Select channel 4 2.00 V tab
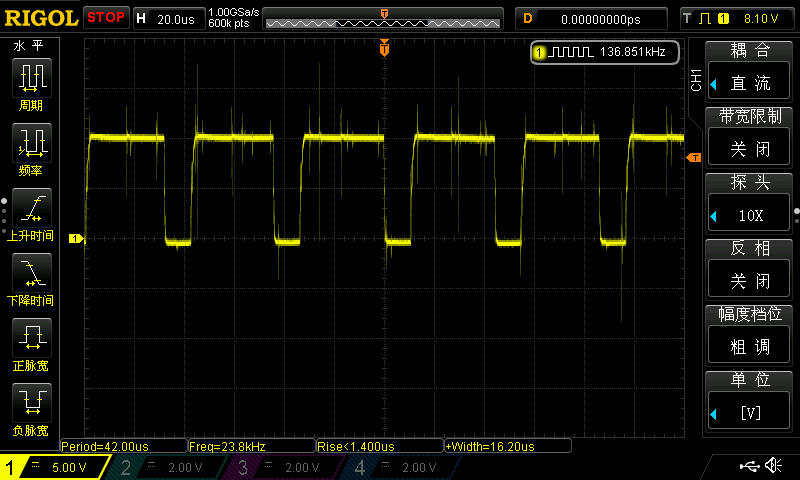 tap(402, 467)
